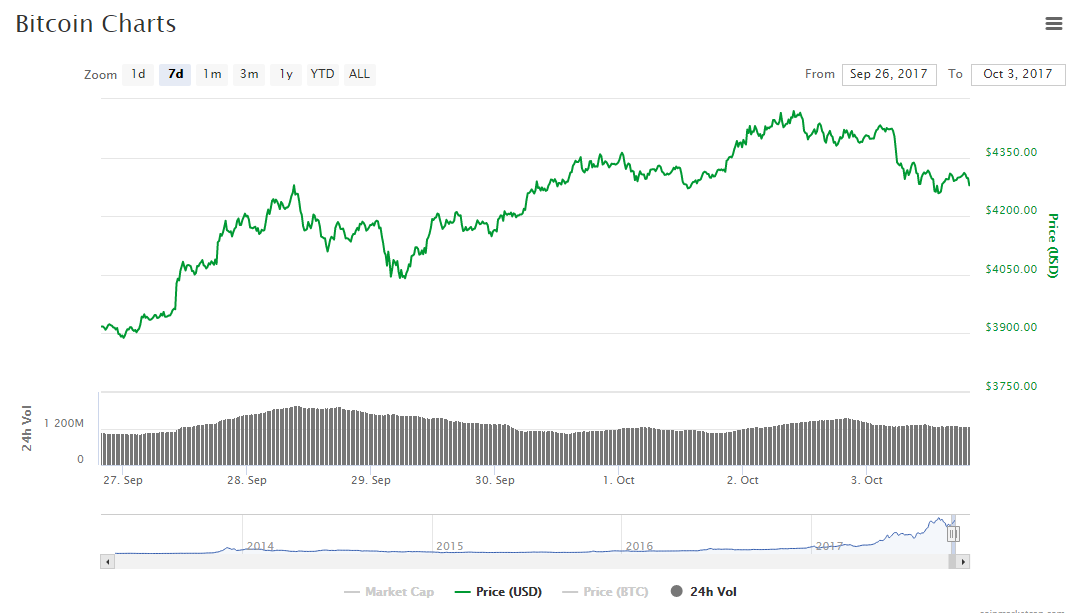Set zoom range to 1d

click(x=138, y=74)
